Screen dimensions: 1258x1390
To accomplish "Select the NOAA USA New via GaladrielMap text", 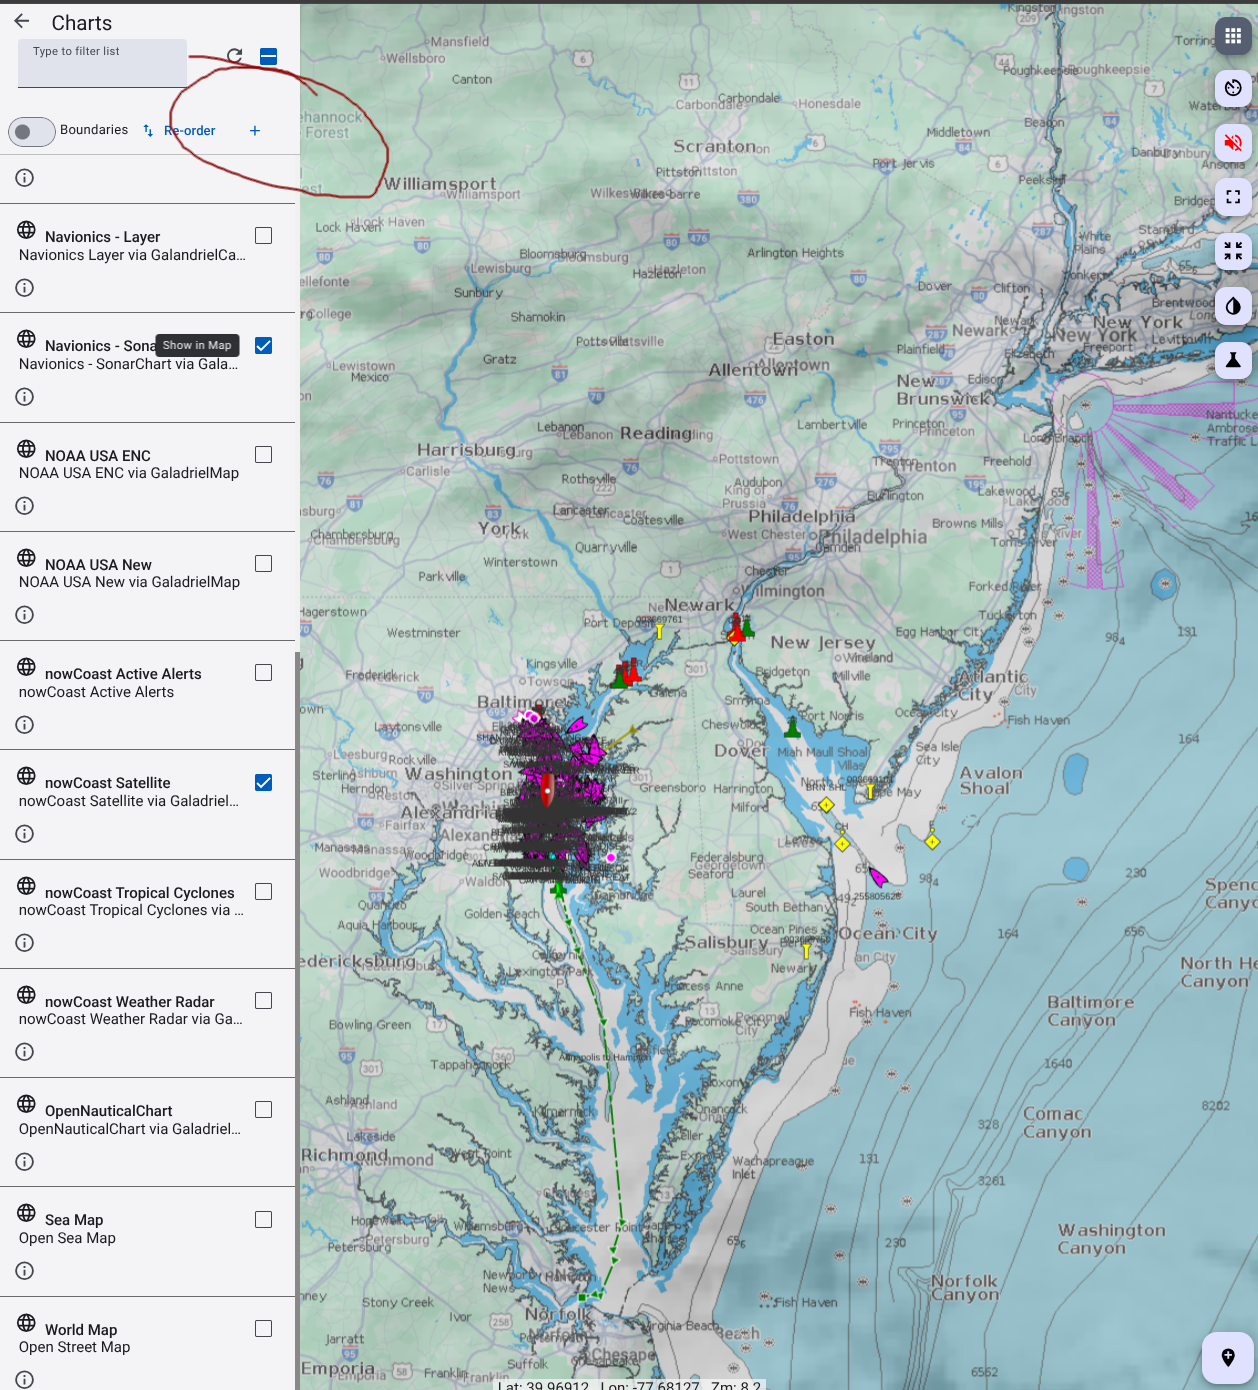I will click(130, 582).
